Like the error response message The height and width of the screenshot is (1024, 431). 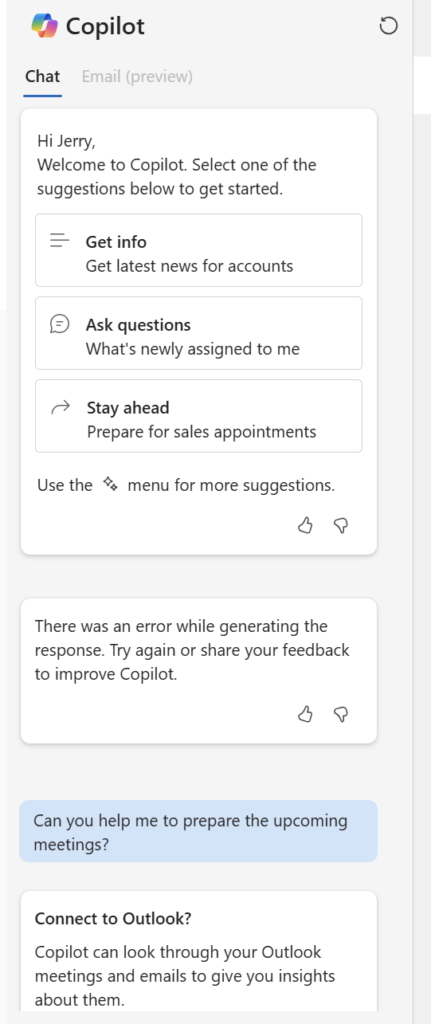(305, 714)
